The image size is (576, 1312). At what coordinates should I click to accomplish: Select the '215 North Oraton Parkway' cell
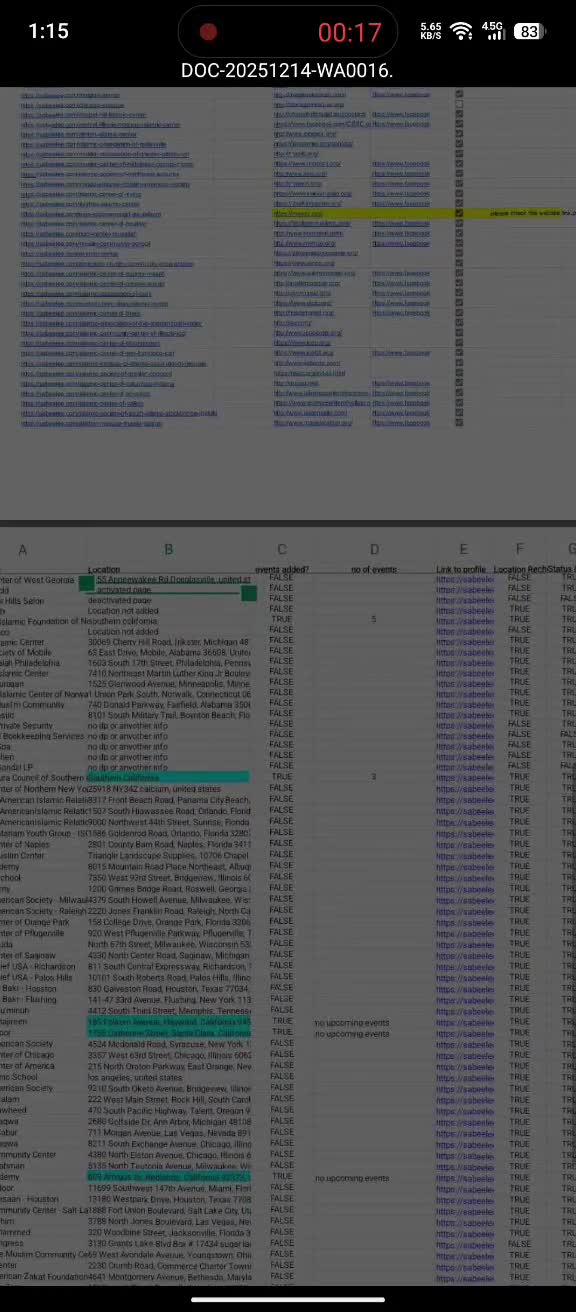click(168, 1066)
